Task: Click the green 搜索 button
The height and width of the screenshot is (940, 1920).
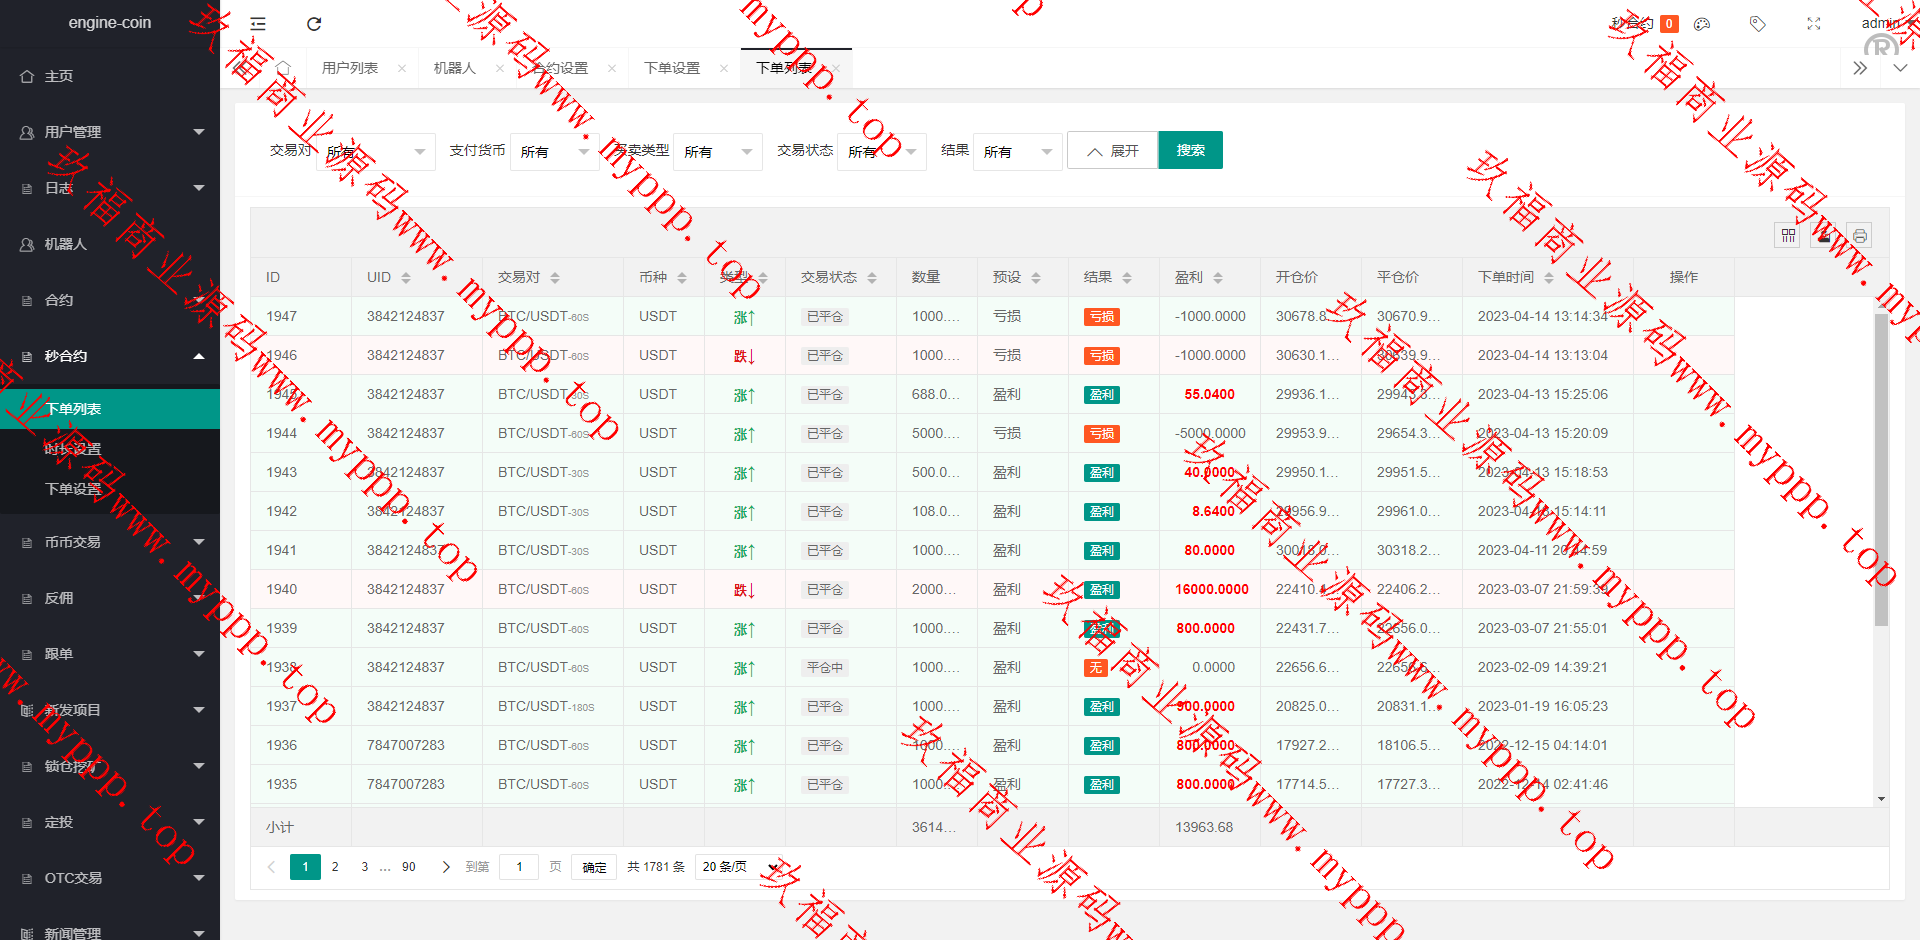Action: pos(1190,150)
